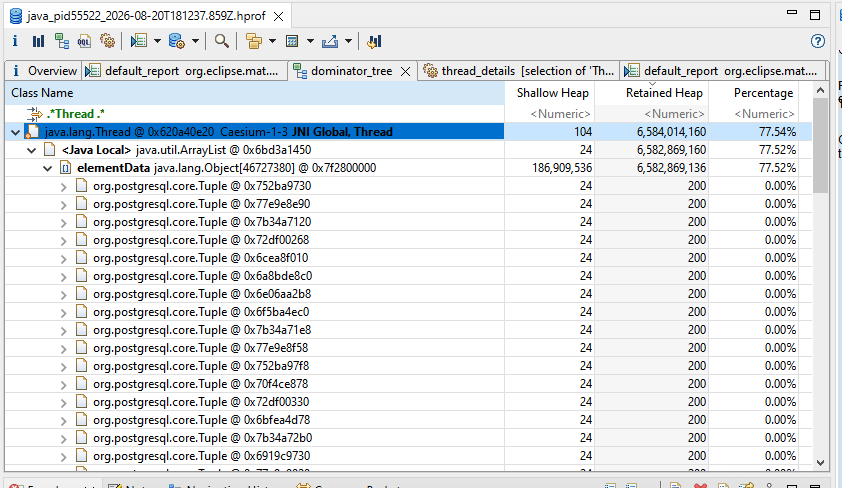Click the ArrayList object file icon
This screenshot has height=488, width=842.
coord(49,149)
